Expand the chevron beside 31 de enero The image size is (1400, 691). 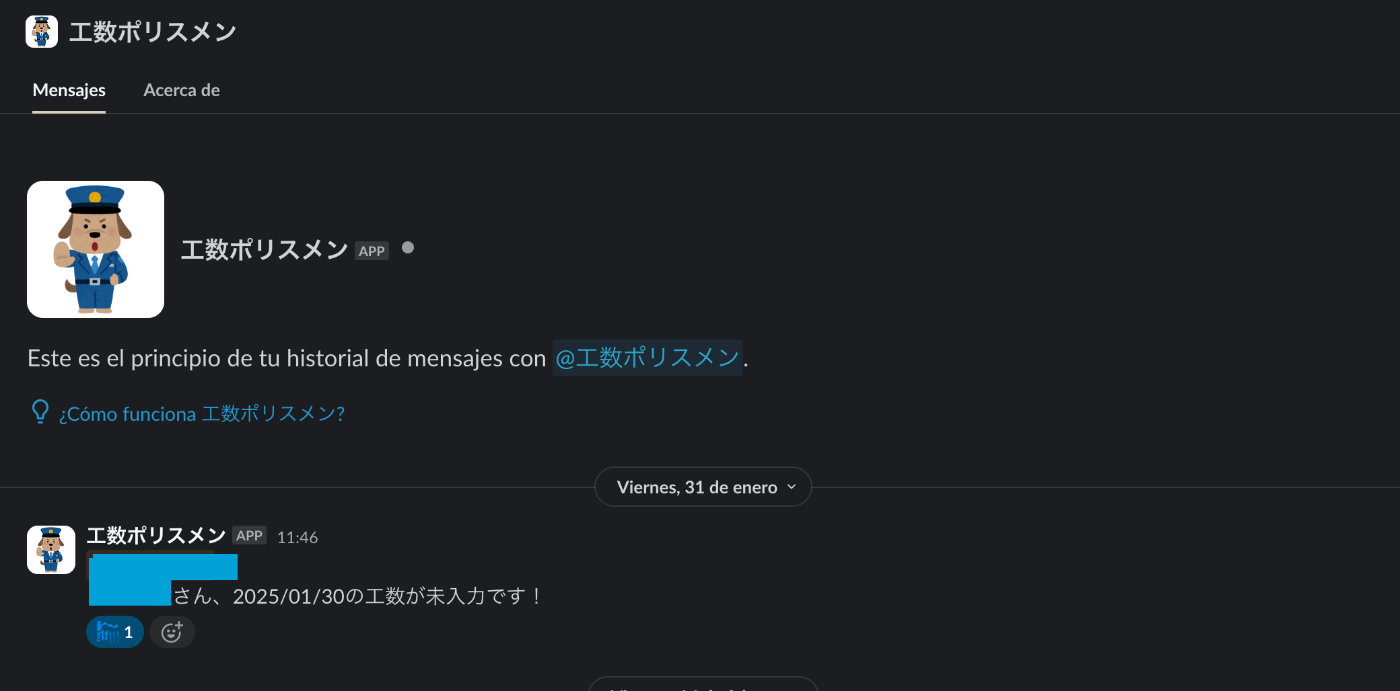792,487
